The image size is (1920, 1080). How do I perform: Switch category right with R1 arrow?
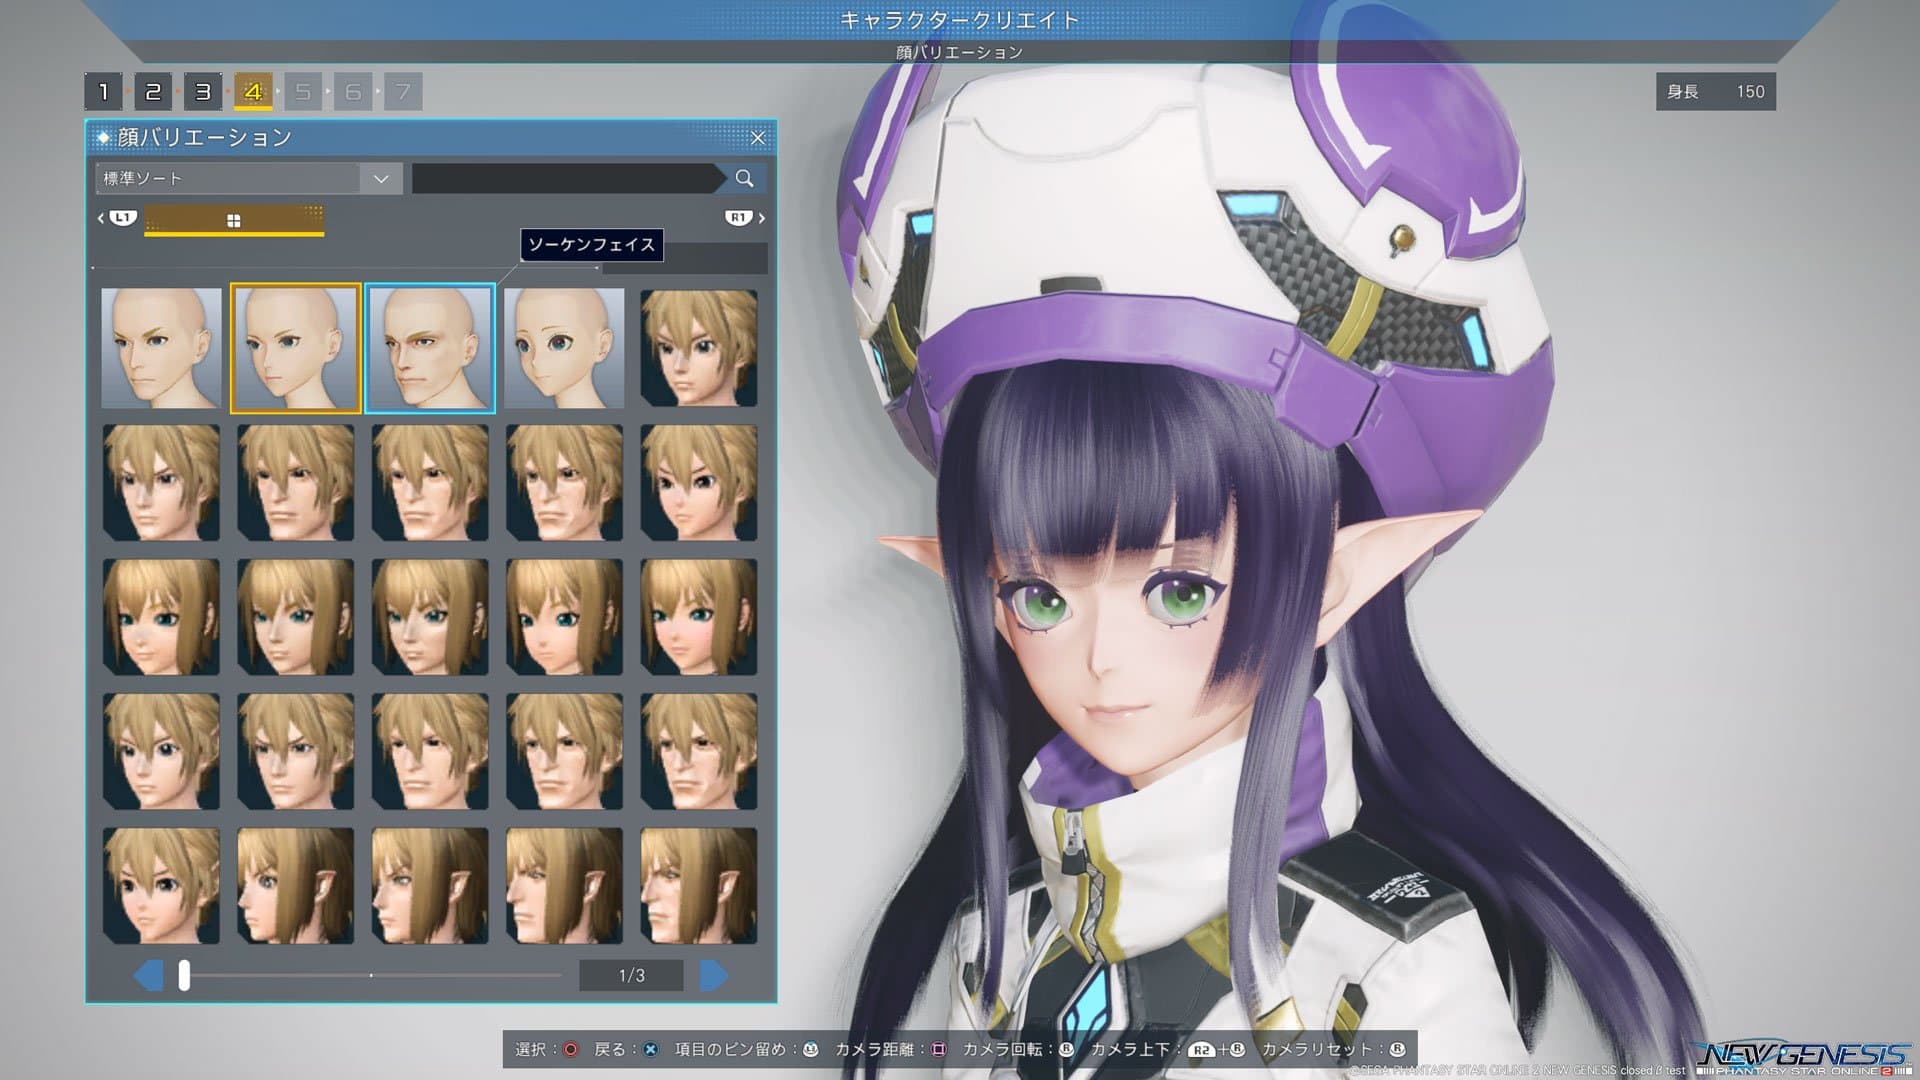[745, 218]
